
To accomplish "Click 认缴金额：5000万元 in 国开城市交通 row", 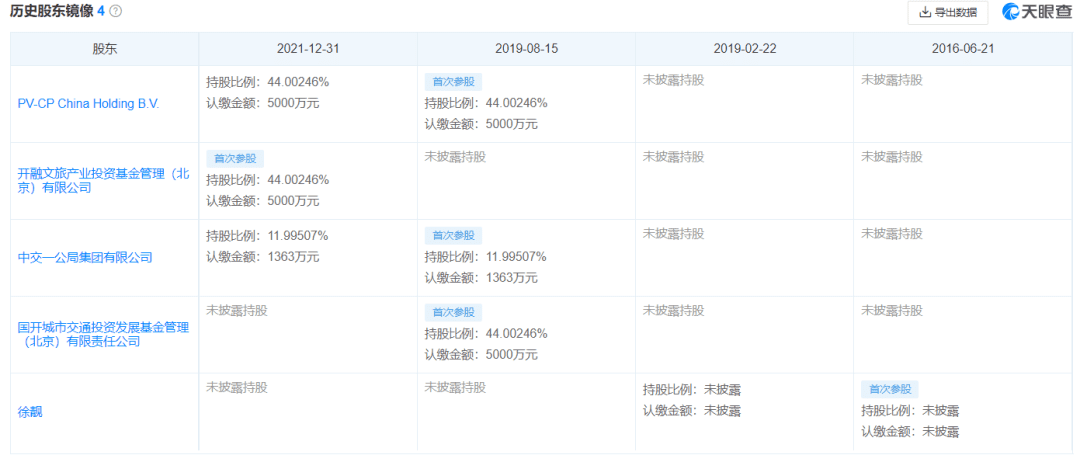I will (x=481, y=355).
